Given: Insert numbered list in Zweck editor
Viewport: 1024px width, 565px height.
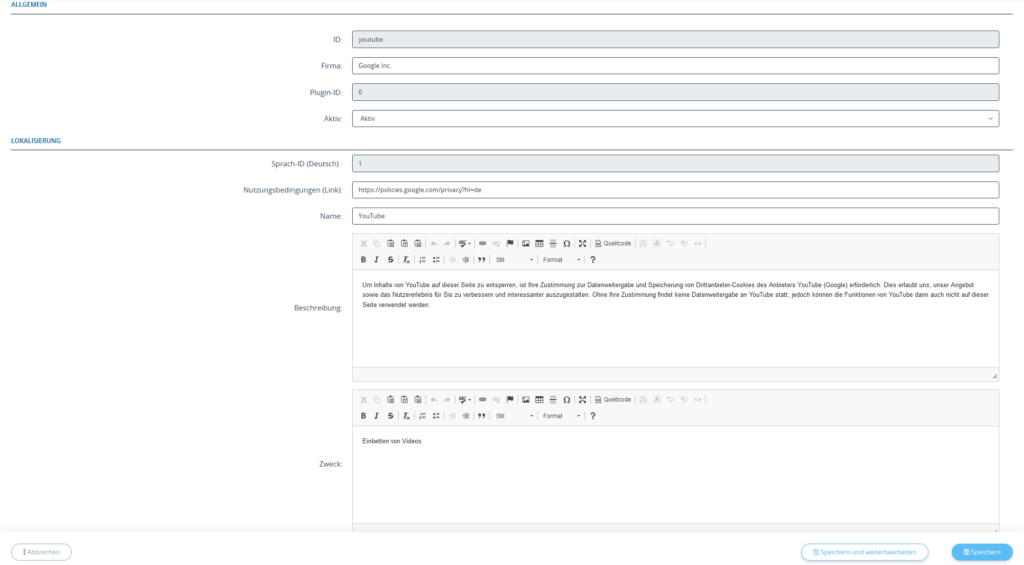Looking at the screenshot, I should [x=423, y=416].
